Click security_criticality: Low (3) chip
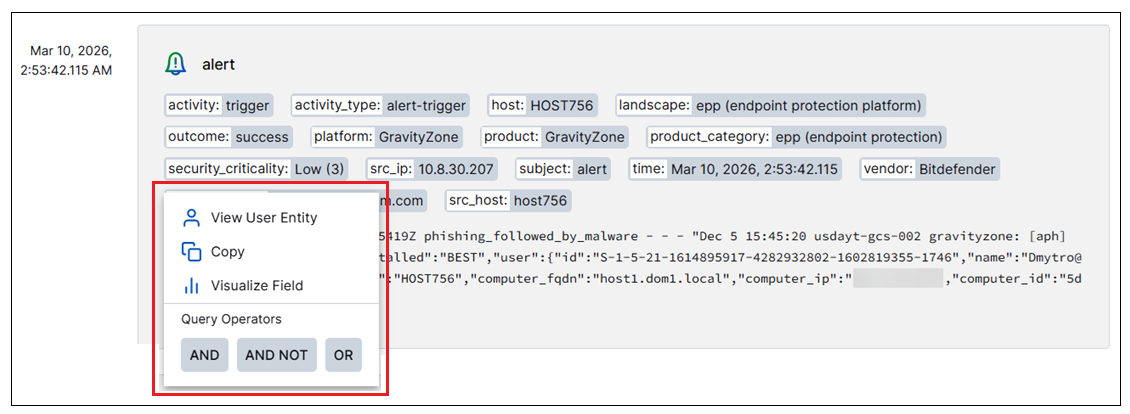 (257, 169)
